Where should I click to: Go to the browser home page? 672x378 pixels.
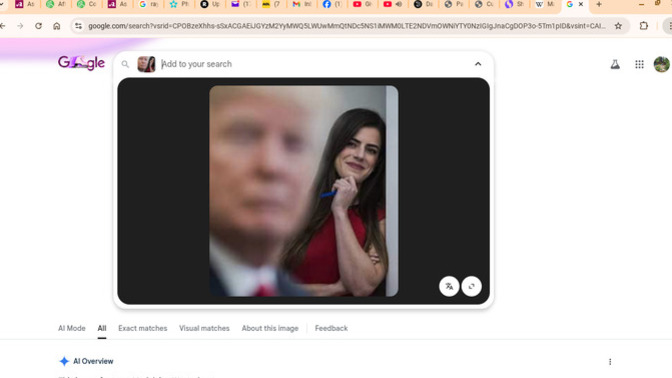[57, 26]
